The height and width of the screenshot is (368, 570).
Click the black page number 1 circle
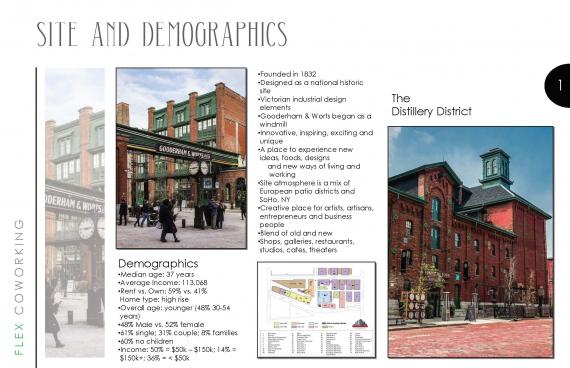[x=558, y=85]
